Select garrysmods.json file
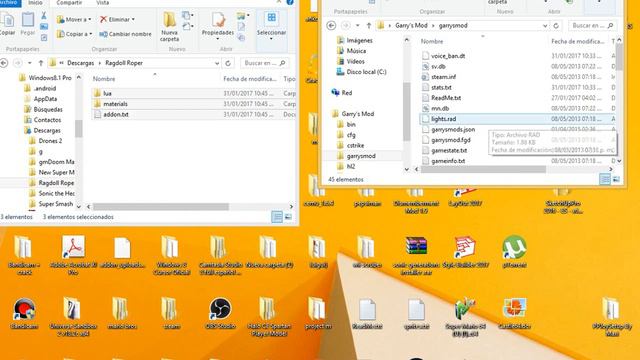 (x=453, y=129)
